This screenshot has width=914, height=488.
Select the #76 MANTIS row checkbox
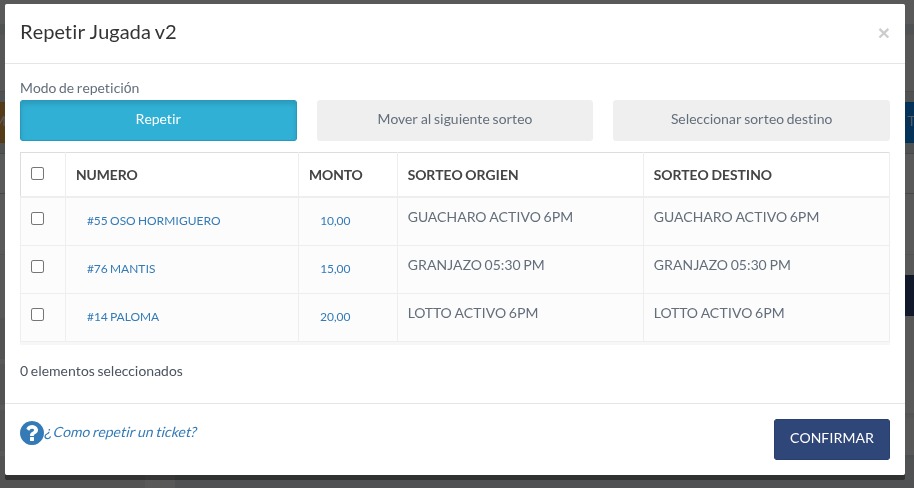pos(37,266)
